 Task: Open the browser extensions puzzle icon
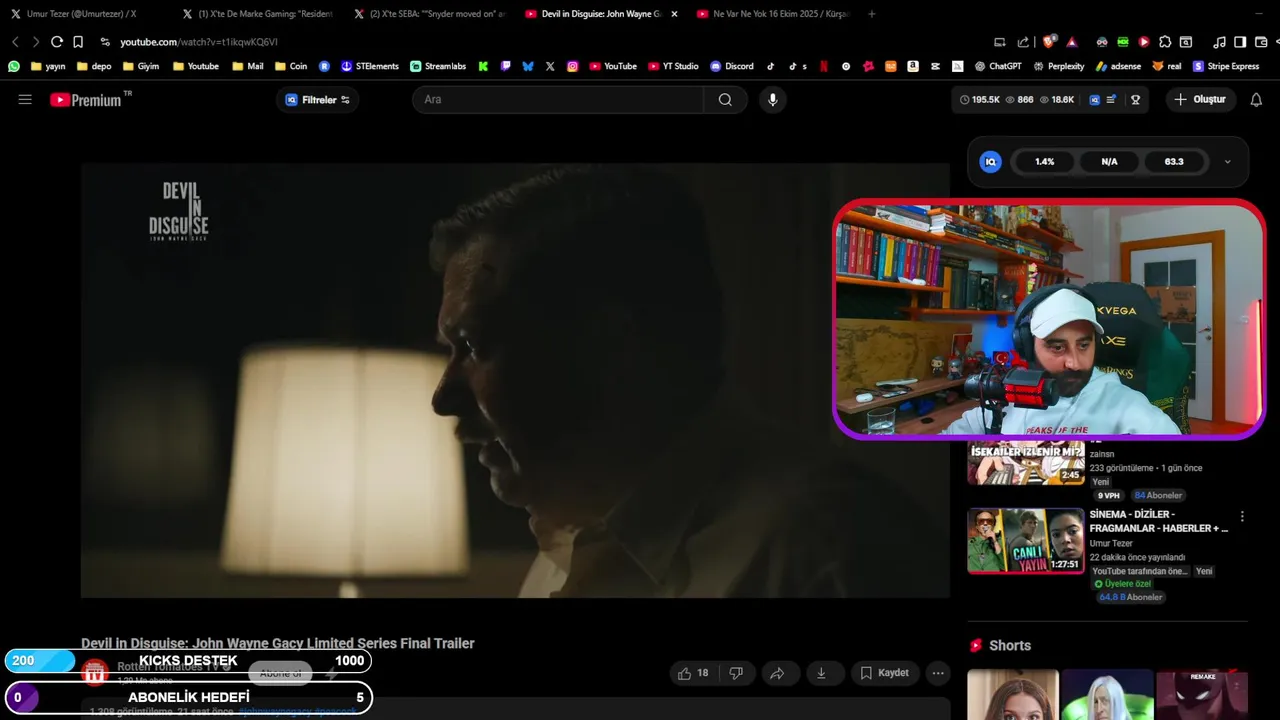pyautogui.click(x=1165, y=42)
